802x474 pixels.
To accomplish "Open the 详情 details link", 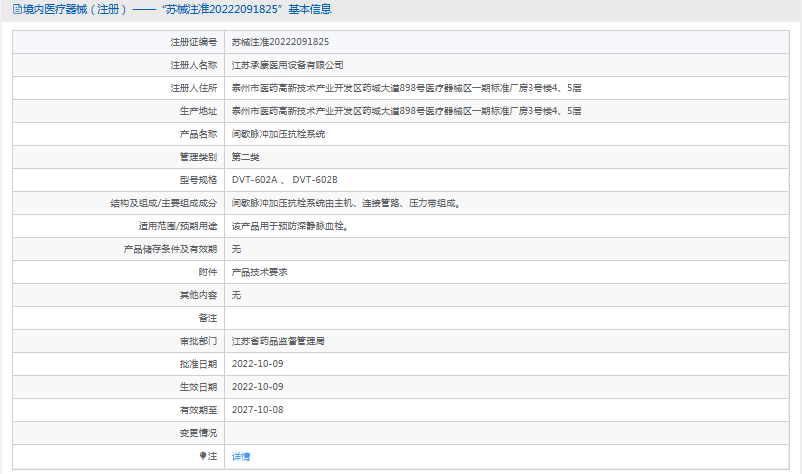I will [241, 457].
